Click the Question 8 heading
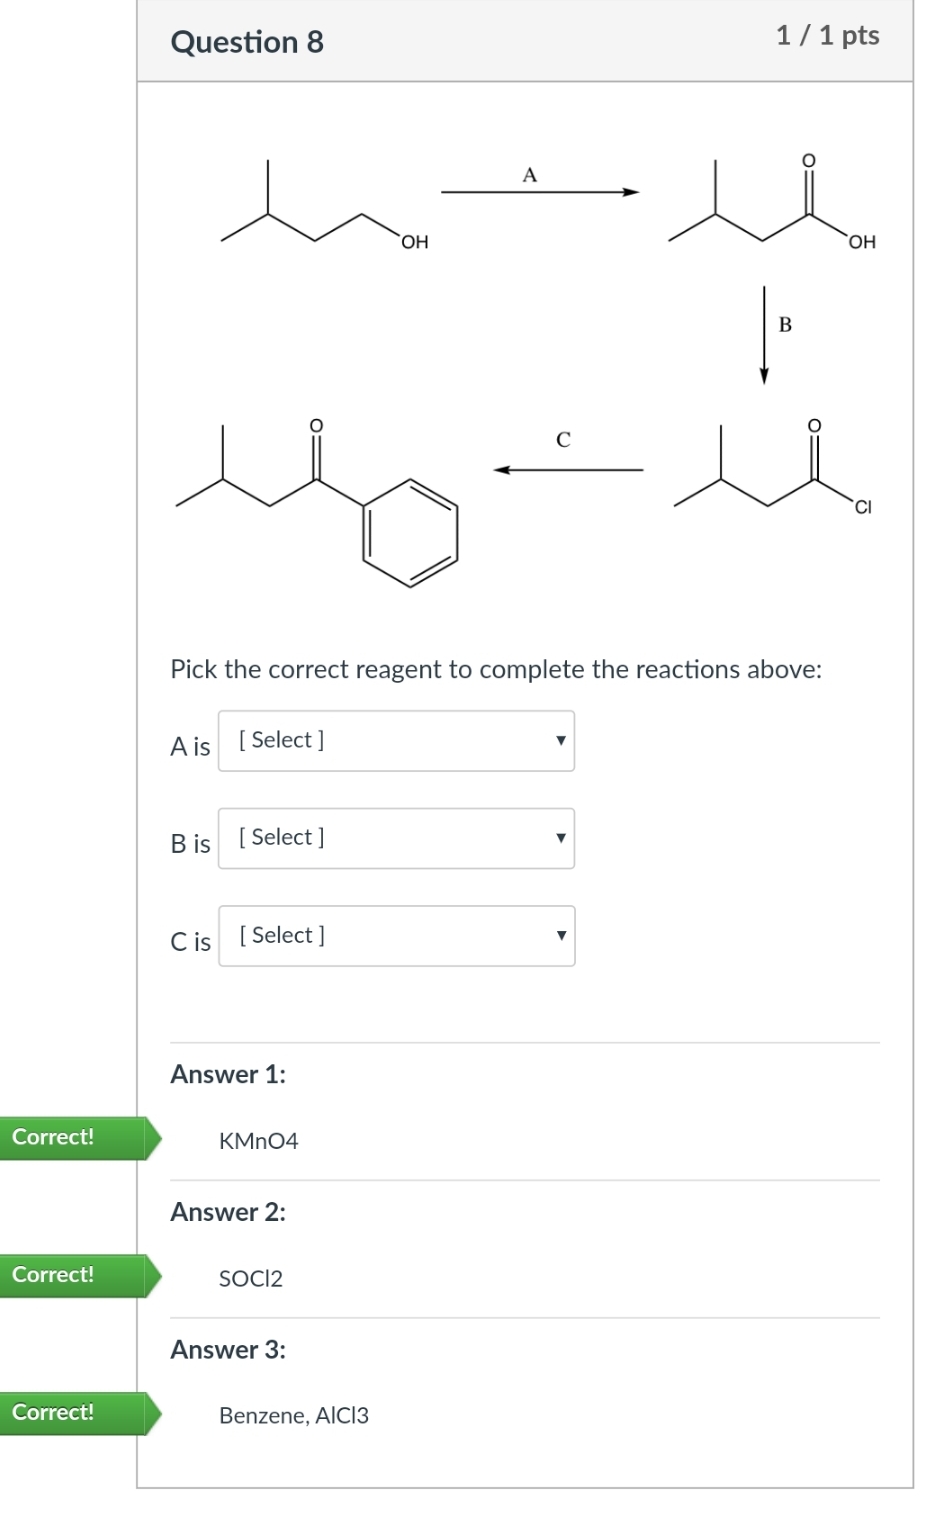Viewport: 930px width, 1519px height. click(247, 42)
